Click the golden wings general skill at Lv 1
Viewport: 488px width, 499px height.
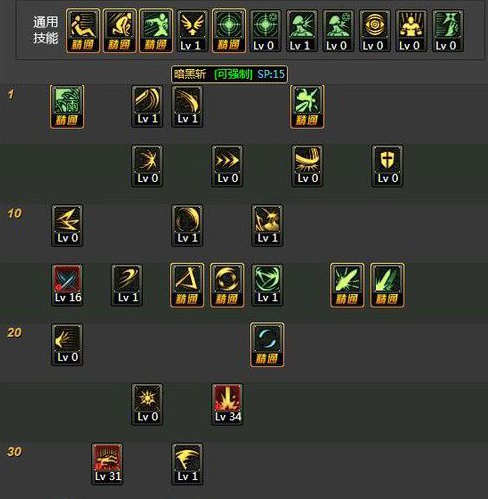click(192, 31)
